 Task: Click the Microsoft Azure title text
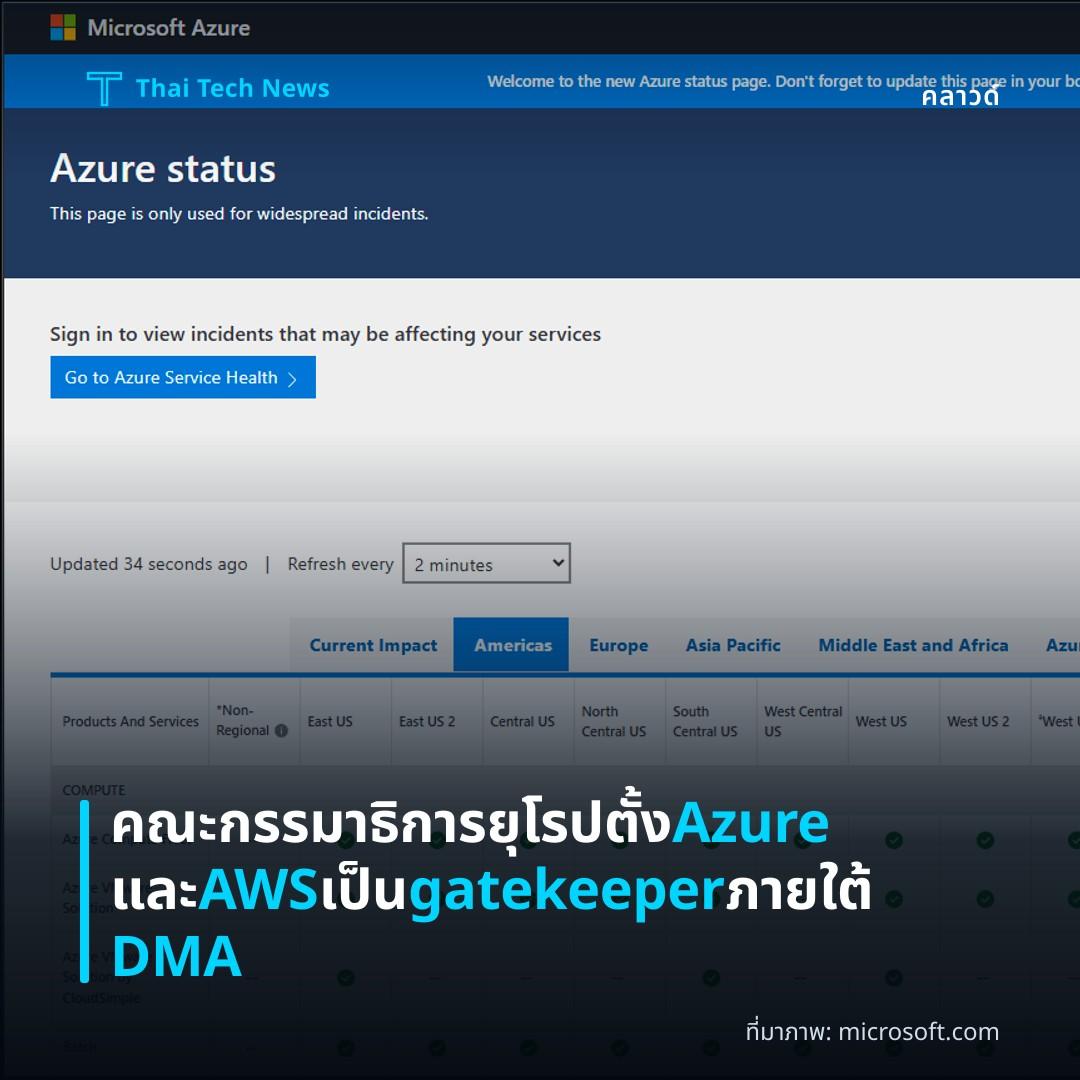tap(169, 28)
